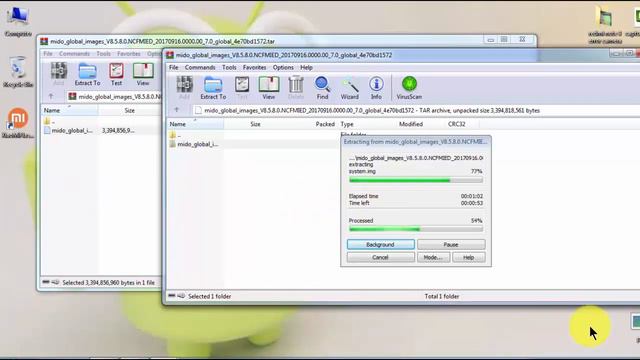Click the front window archive path field
This screenshot has height=360, width=640.
click(416, 110)
